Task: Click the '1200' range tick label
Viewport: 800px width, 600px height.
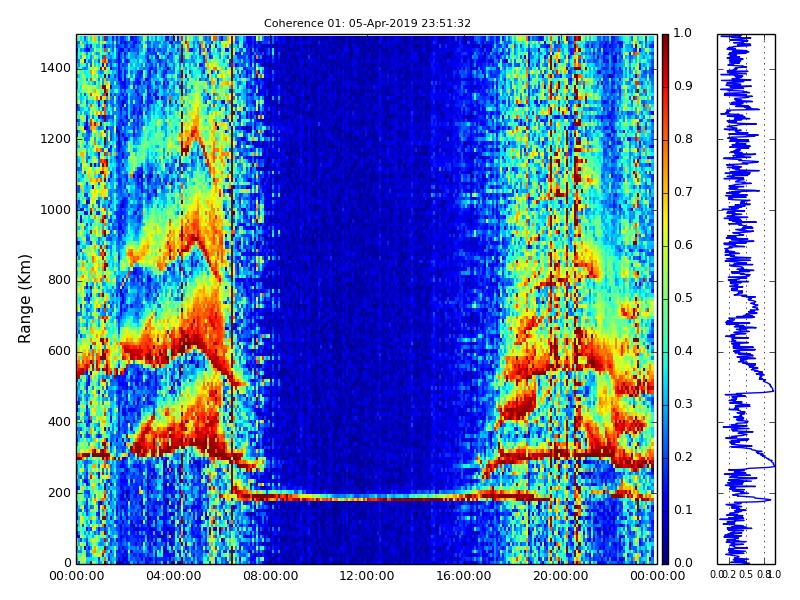Action: (x=56, y=139)
